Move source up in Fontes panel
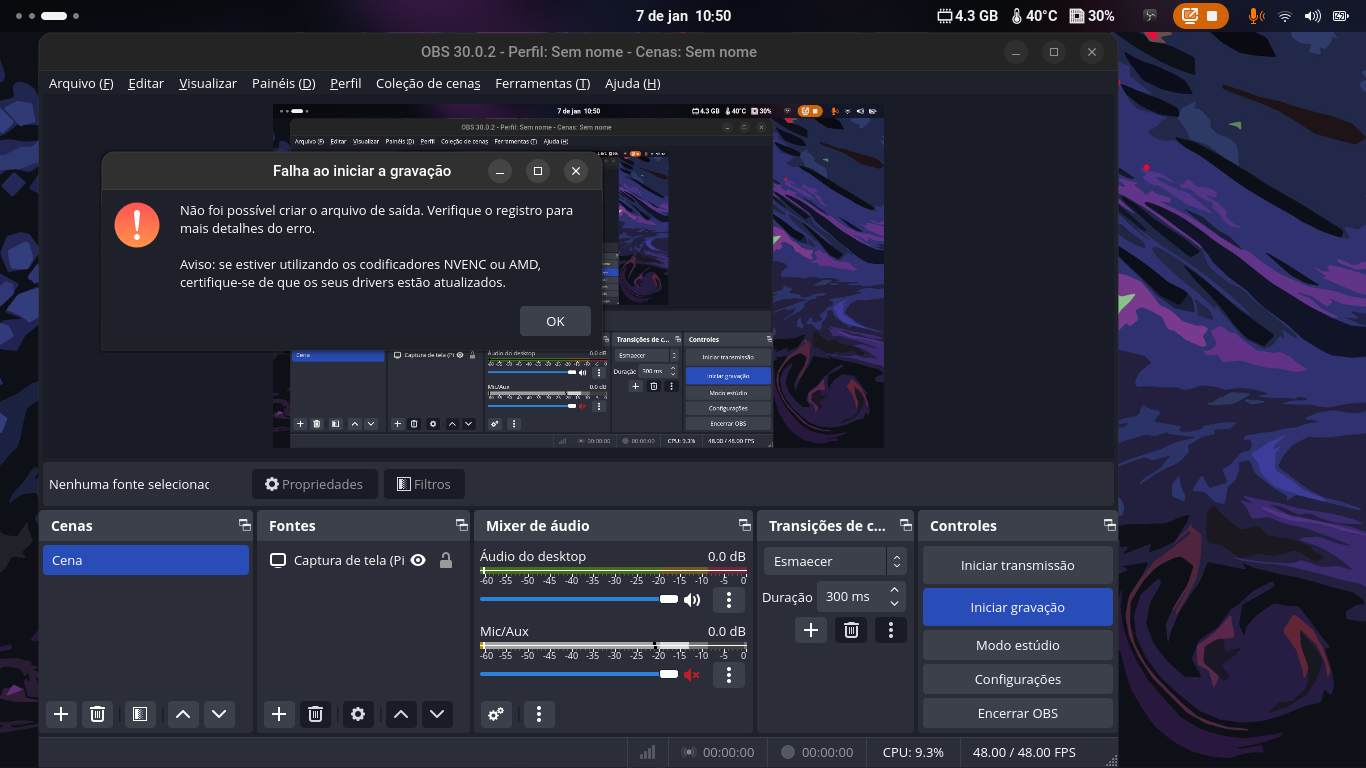This screenshot has width=1366, height=768. 401,714
